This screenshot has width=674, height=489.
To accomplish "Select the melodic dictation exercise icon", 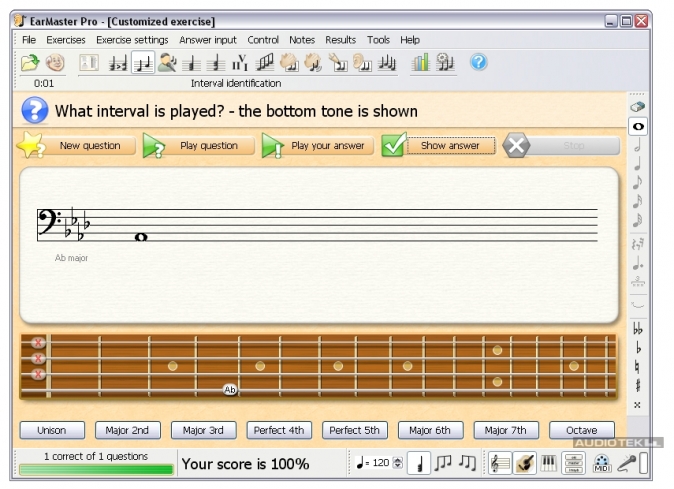I will [x=387, y=63].
